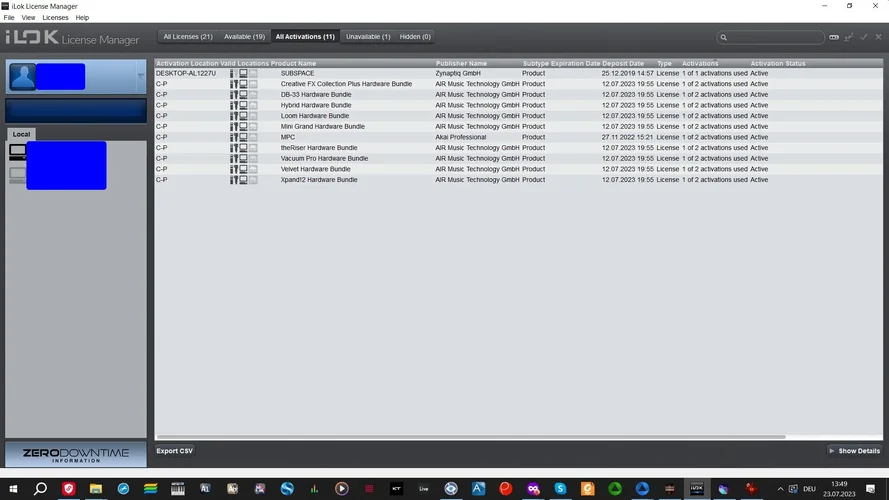The image size is (889, 500).
Task: Click the magnifier icon in search box
Action: click(x=723, y=37)
